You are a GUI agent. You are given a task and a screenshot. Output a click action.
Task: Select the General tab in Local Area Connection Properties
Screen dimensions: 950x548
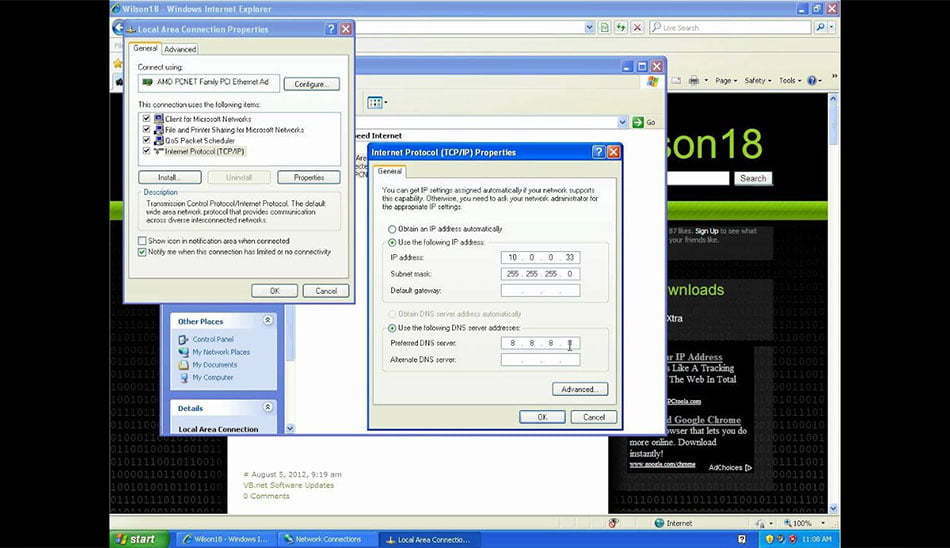click(145, 48)
